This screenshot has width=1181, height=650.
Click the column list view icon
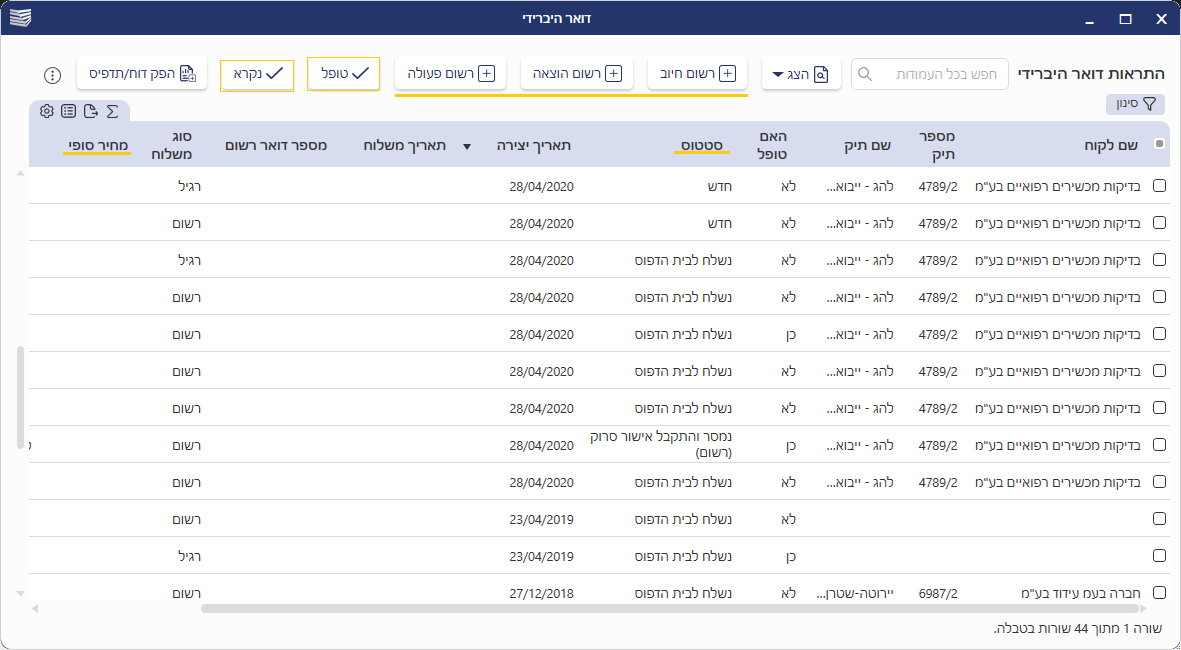68,111
